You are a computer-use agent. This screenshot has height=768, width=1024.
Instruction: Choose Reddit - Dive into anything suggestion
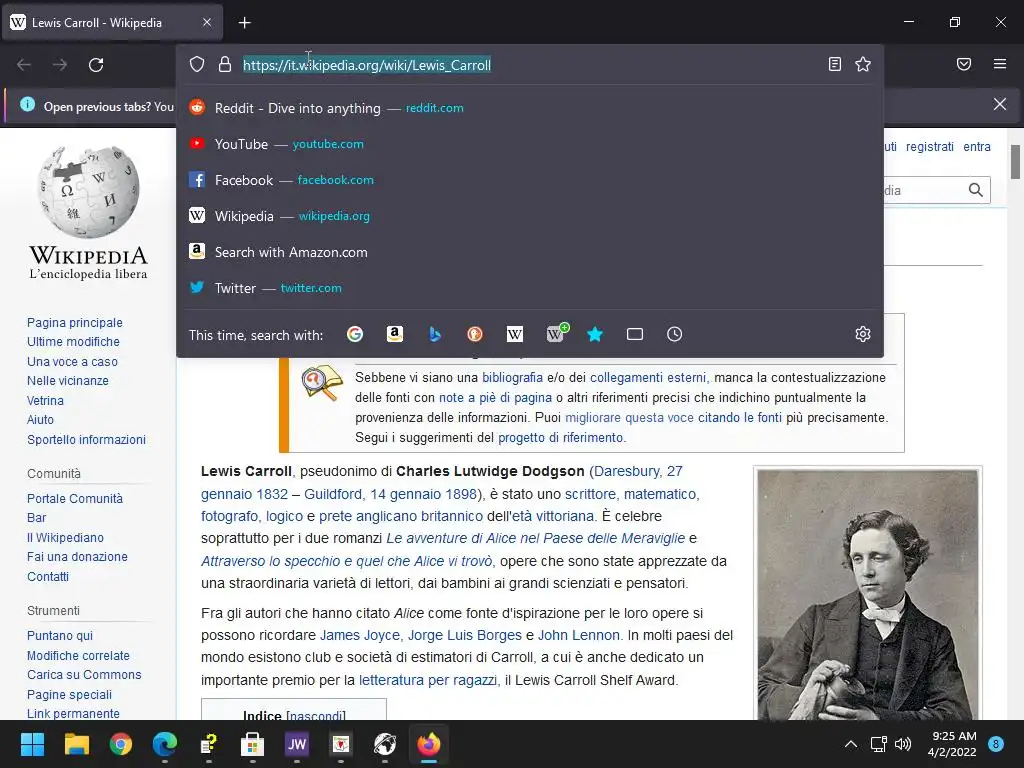[530, 108]
